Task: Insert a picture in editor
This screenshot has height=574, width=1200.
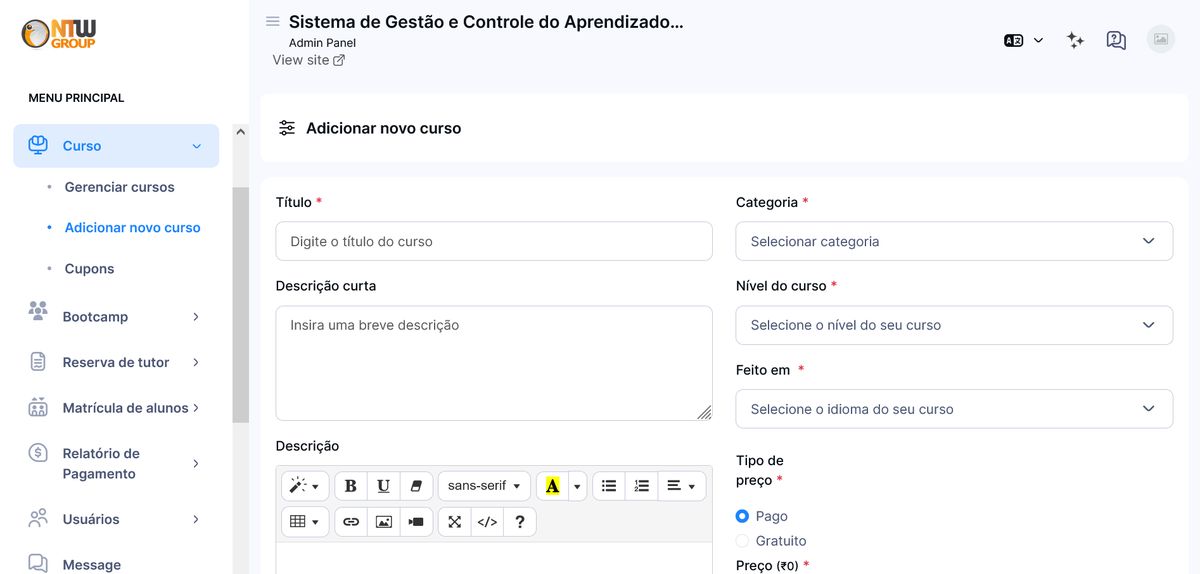Action: point(384,522)
